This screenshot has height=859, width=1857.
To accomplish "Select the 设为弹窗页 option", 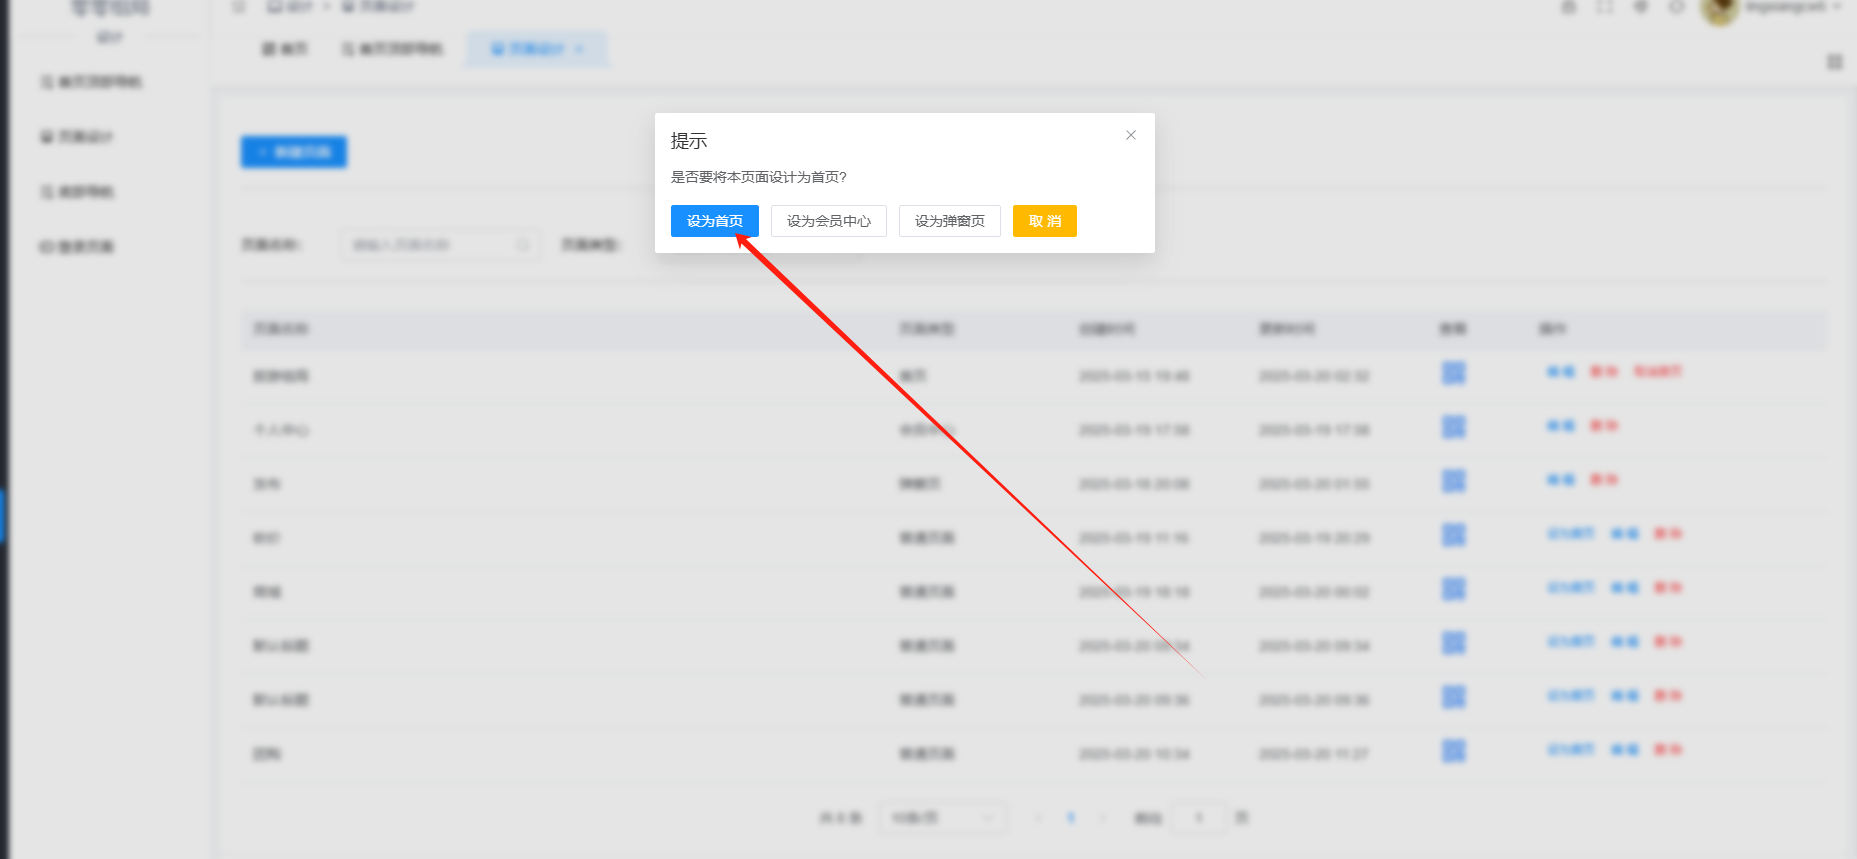I will (949, 221).
